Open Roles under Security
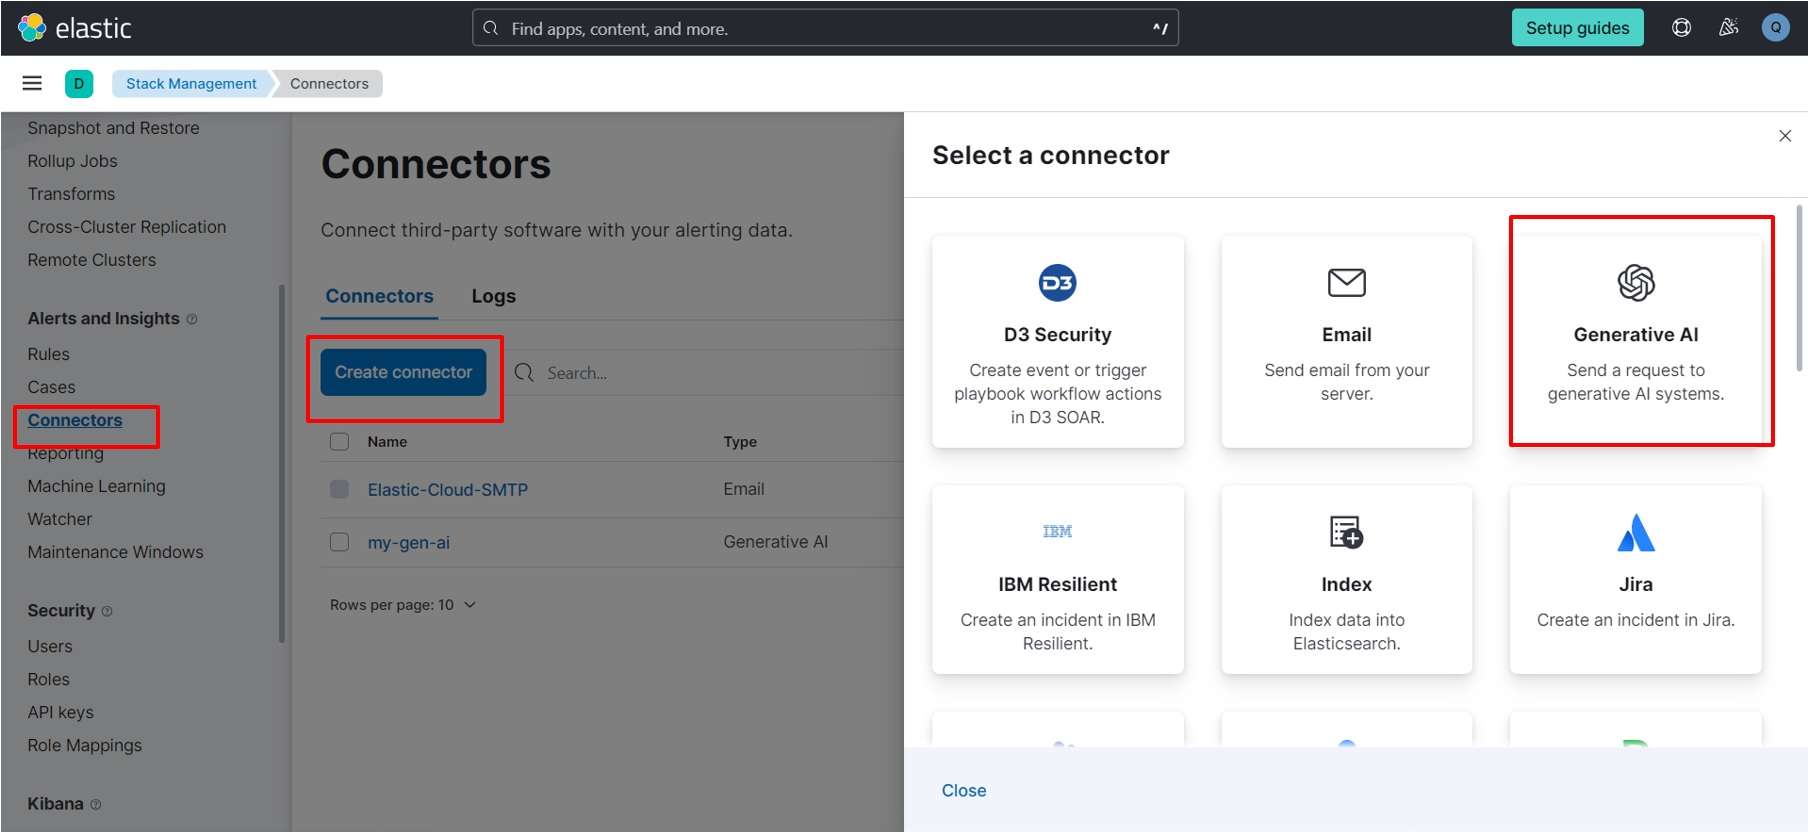This screenshot has width=1808, height=832. coord(49,679)
